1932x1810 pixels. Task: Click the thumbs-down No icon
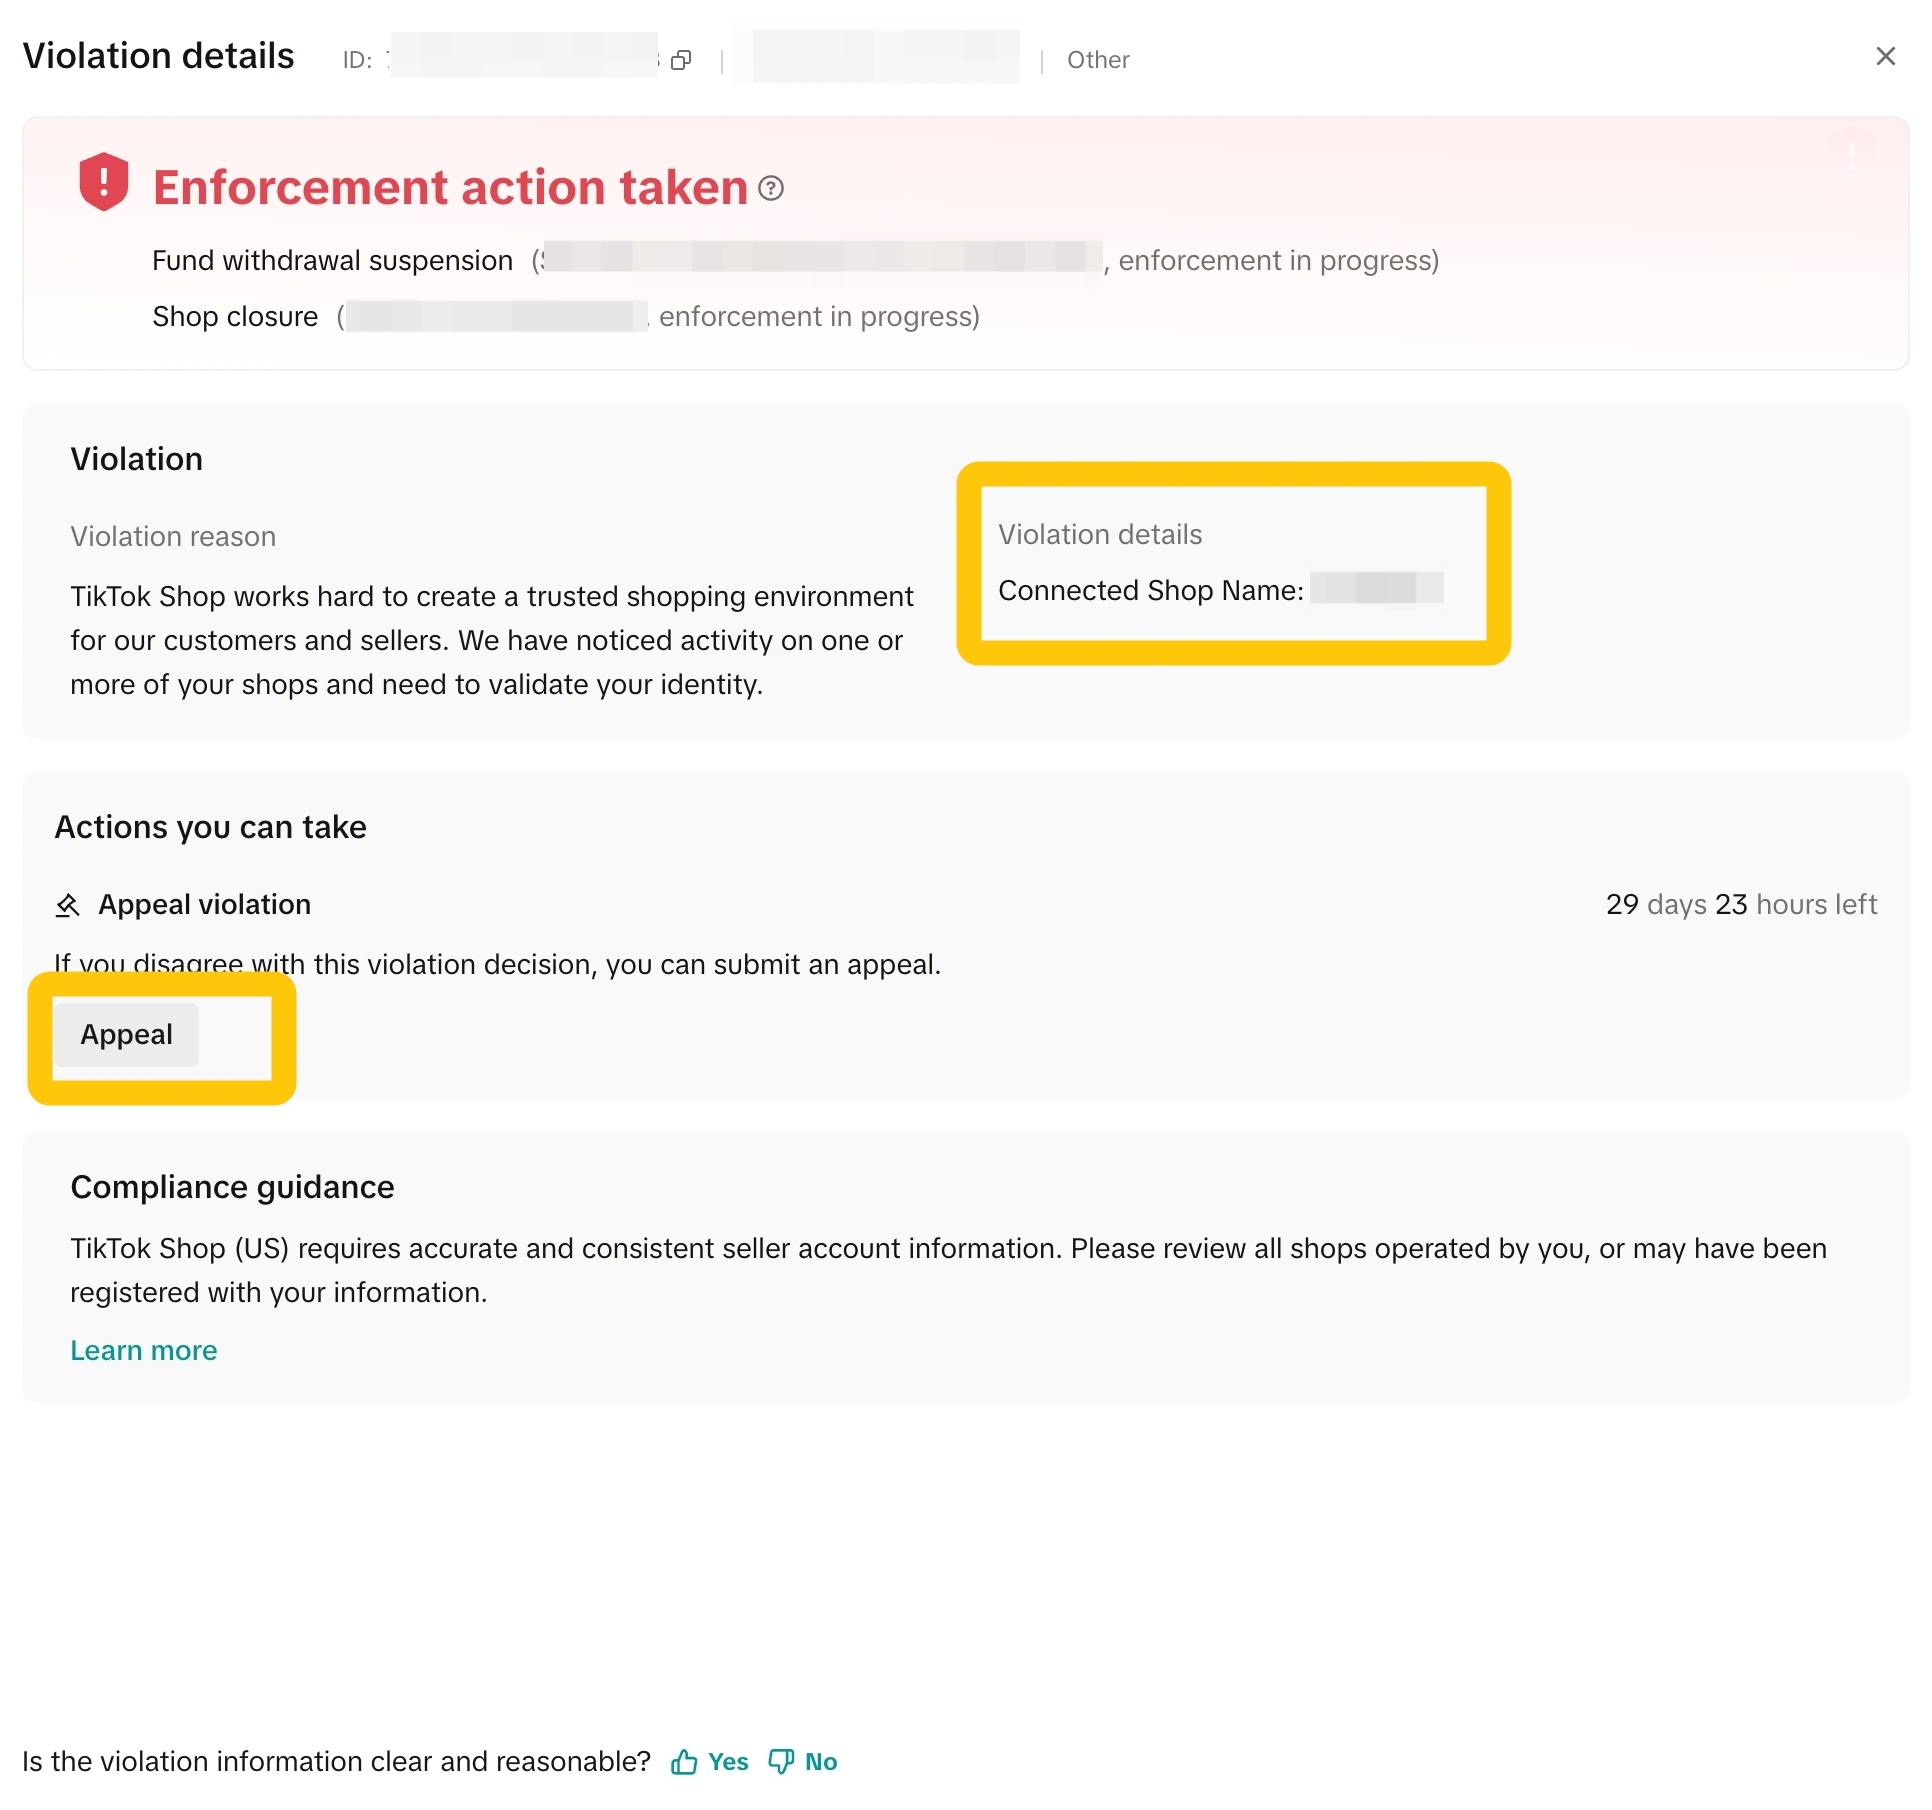click(781, 1761)
